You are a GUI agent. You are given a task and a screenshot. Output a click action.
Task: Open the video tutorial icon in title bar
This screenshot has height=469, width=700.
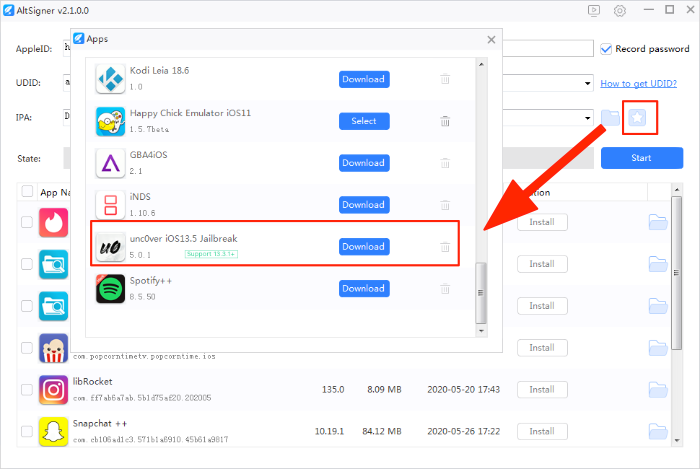(x=593, y=10)
